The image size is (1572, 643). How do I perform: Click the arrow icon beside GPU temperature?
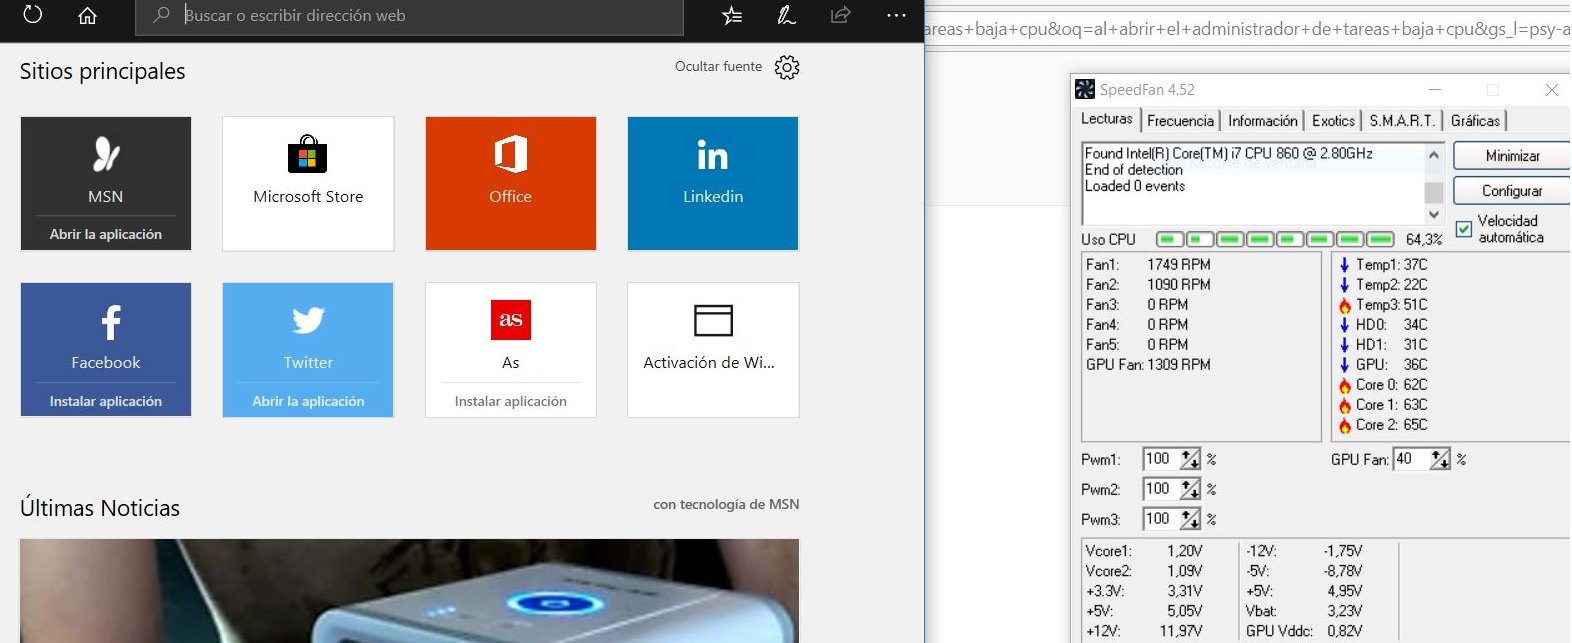[x=1344, y=365]
